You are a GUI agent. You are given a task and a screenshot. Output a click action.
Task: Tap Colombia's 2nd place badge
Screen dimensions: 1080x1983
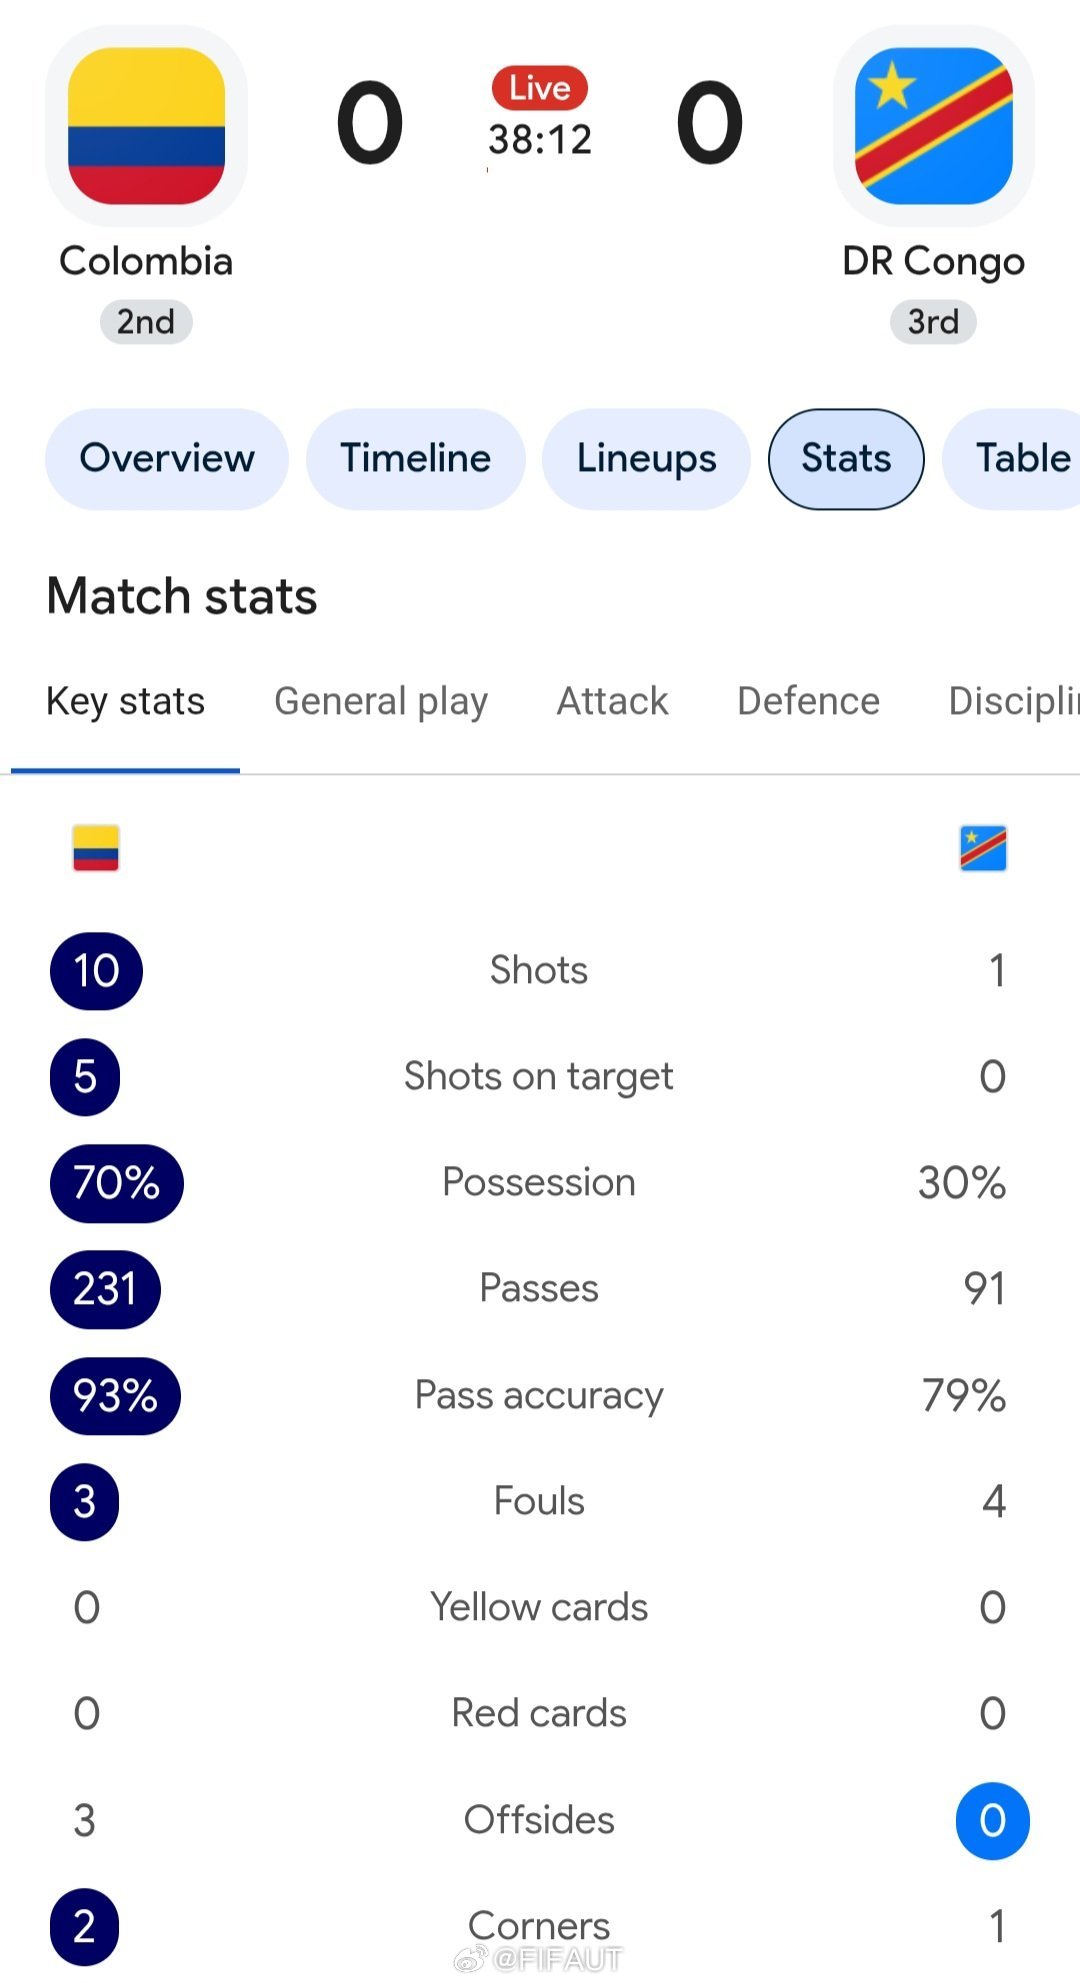(x=146, y=322)
